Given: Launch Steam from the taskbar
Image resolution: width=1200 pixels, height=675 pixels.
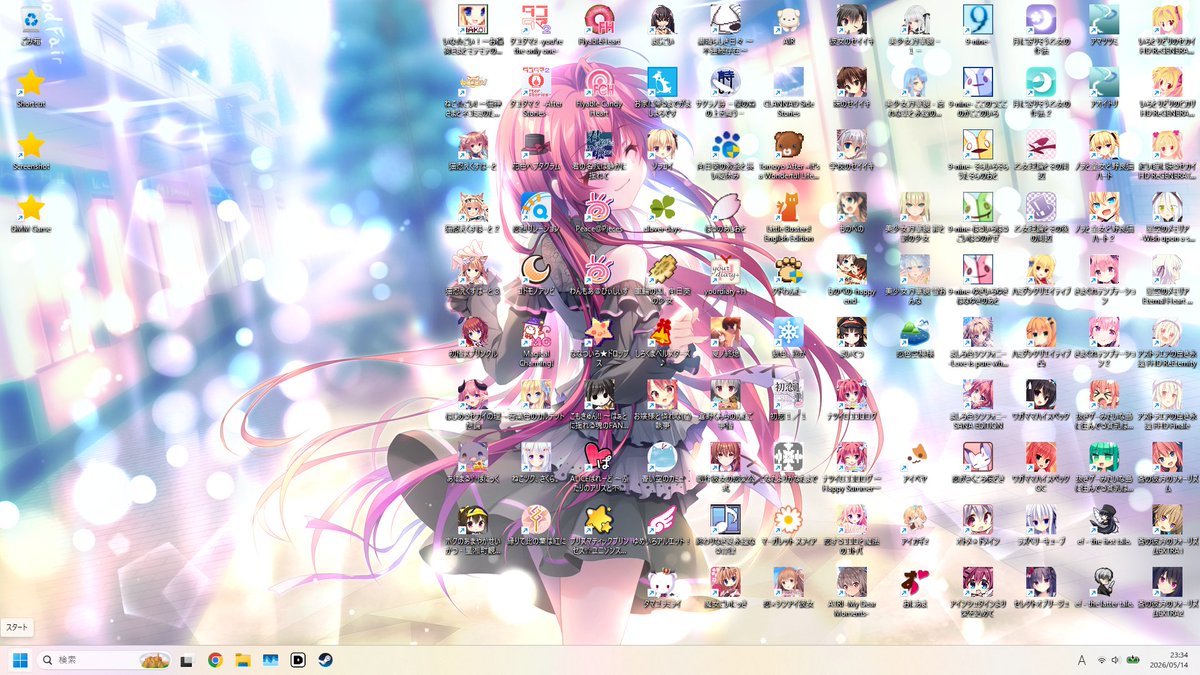Looking at the screenshot, I should tap(326, 660).
